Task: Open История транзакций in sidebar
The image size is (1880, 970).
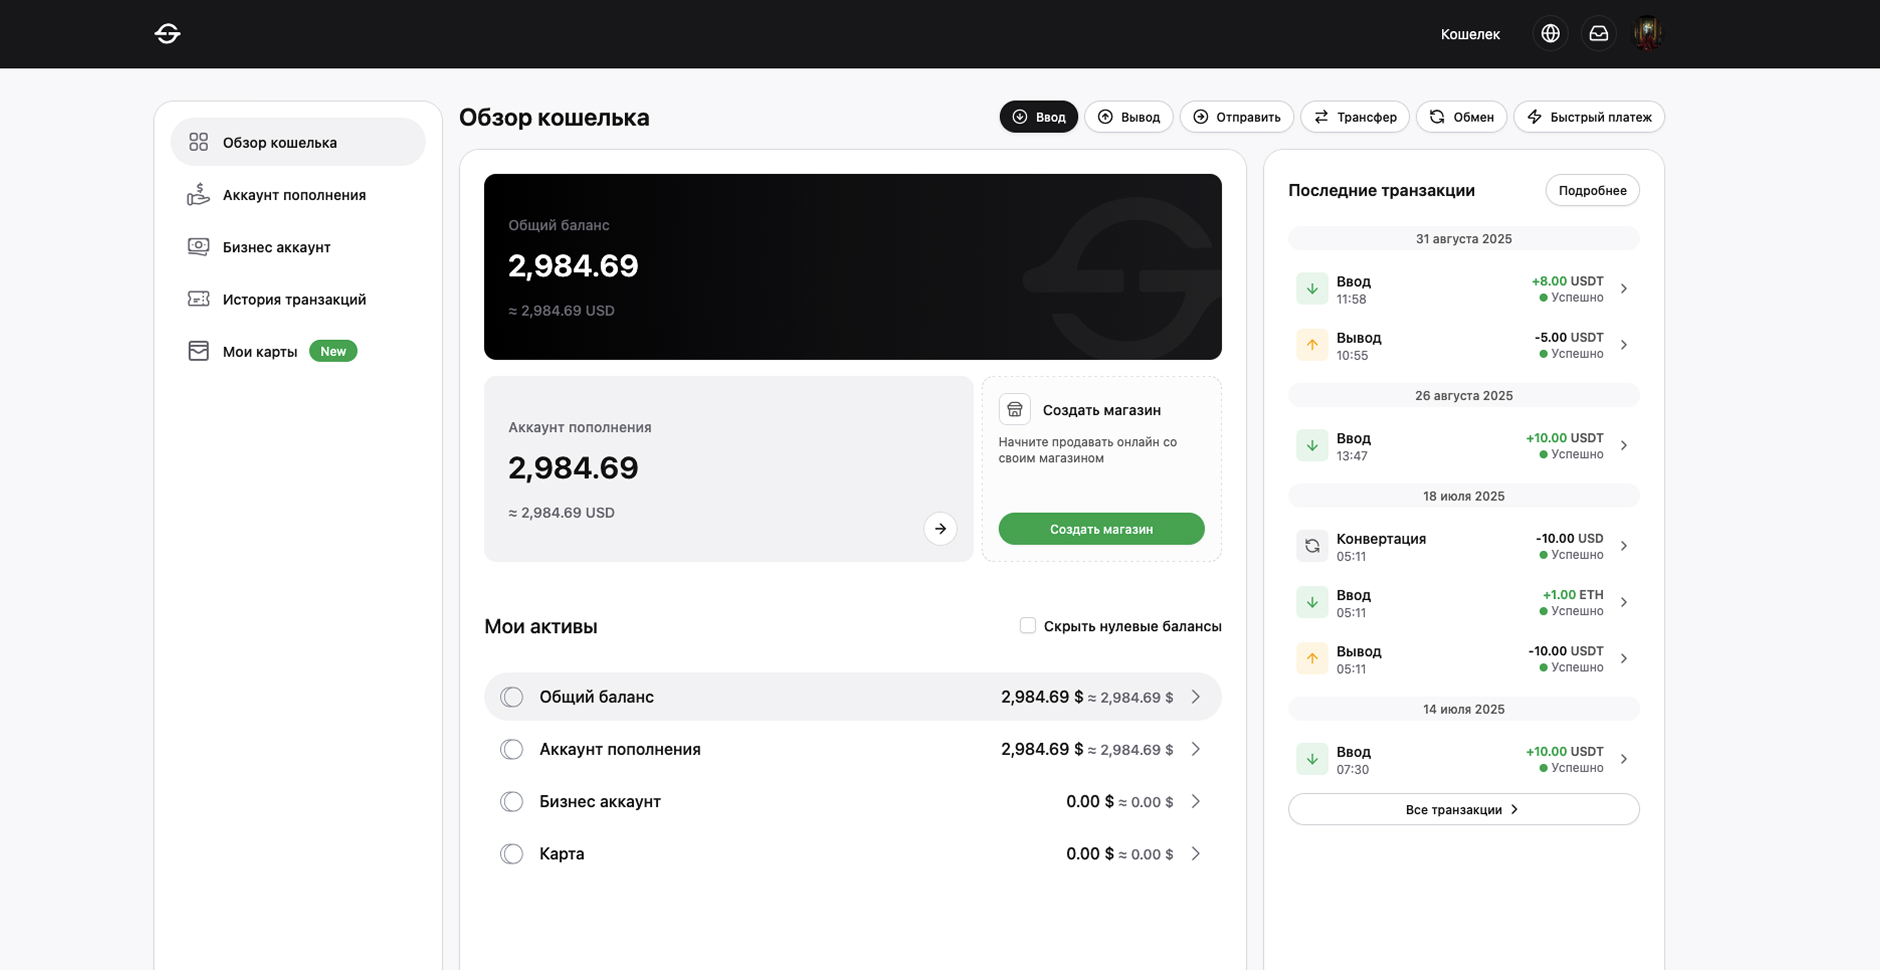Action: click(x=293, y=299)
